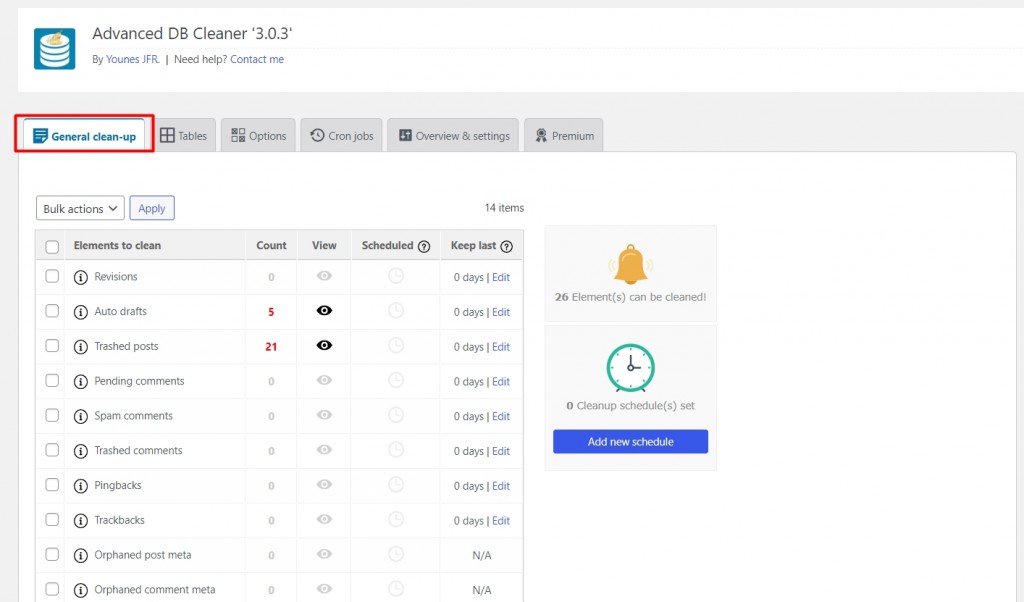Open info icon for Trashed posts row
This screenshot has width=1024, height=602.
click(80, 347)
